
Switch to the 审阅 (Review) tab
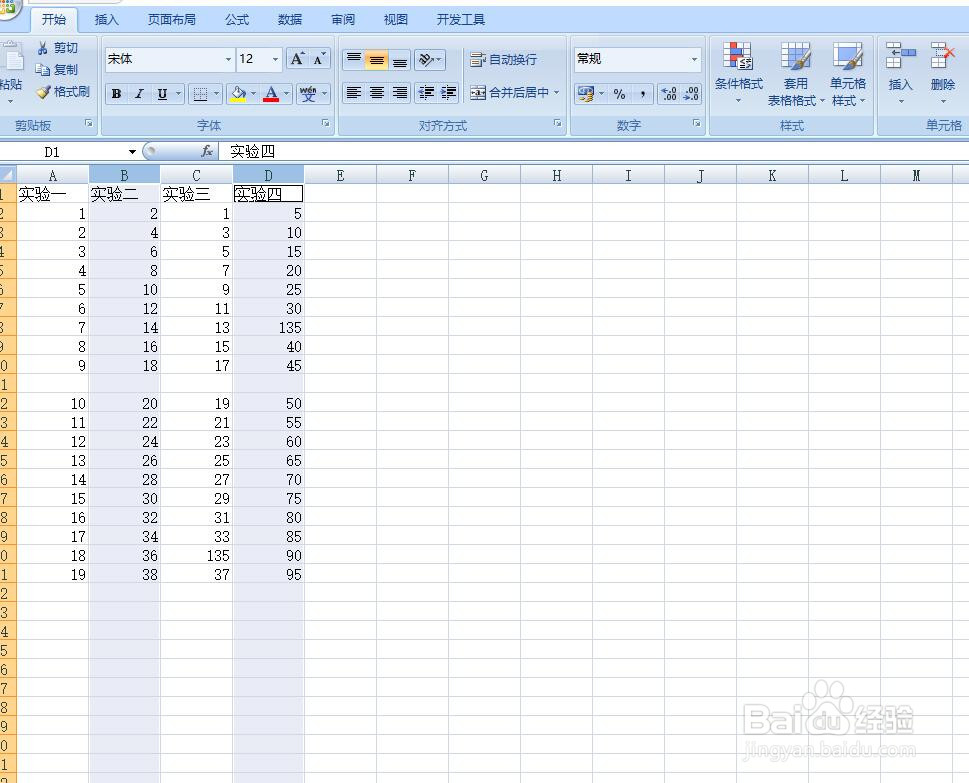tap(342, 20)
